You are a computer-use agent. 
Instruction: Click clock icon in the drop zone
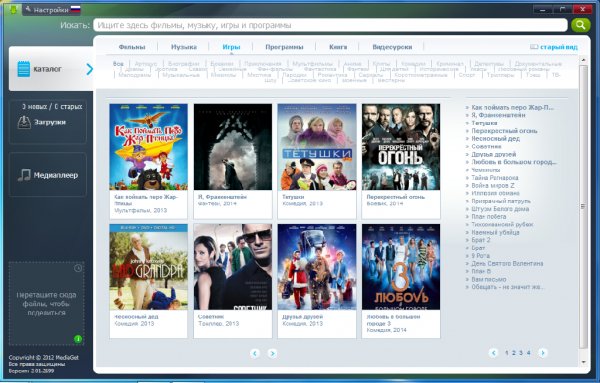(x=78, y=268)
